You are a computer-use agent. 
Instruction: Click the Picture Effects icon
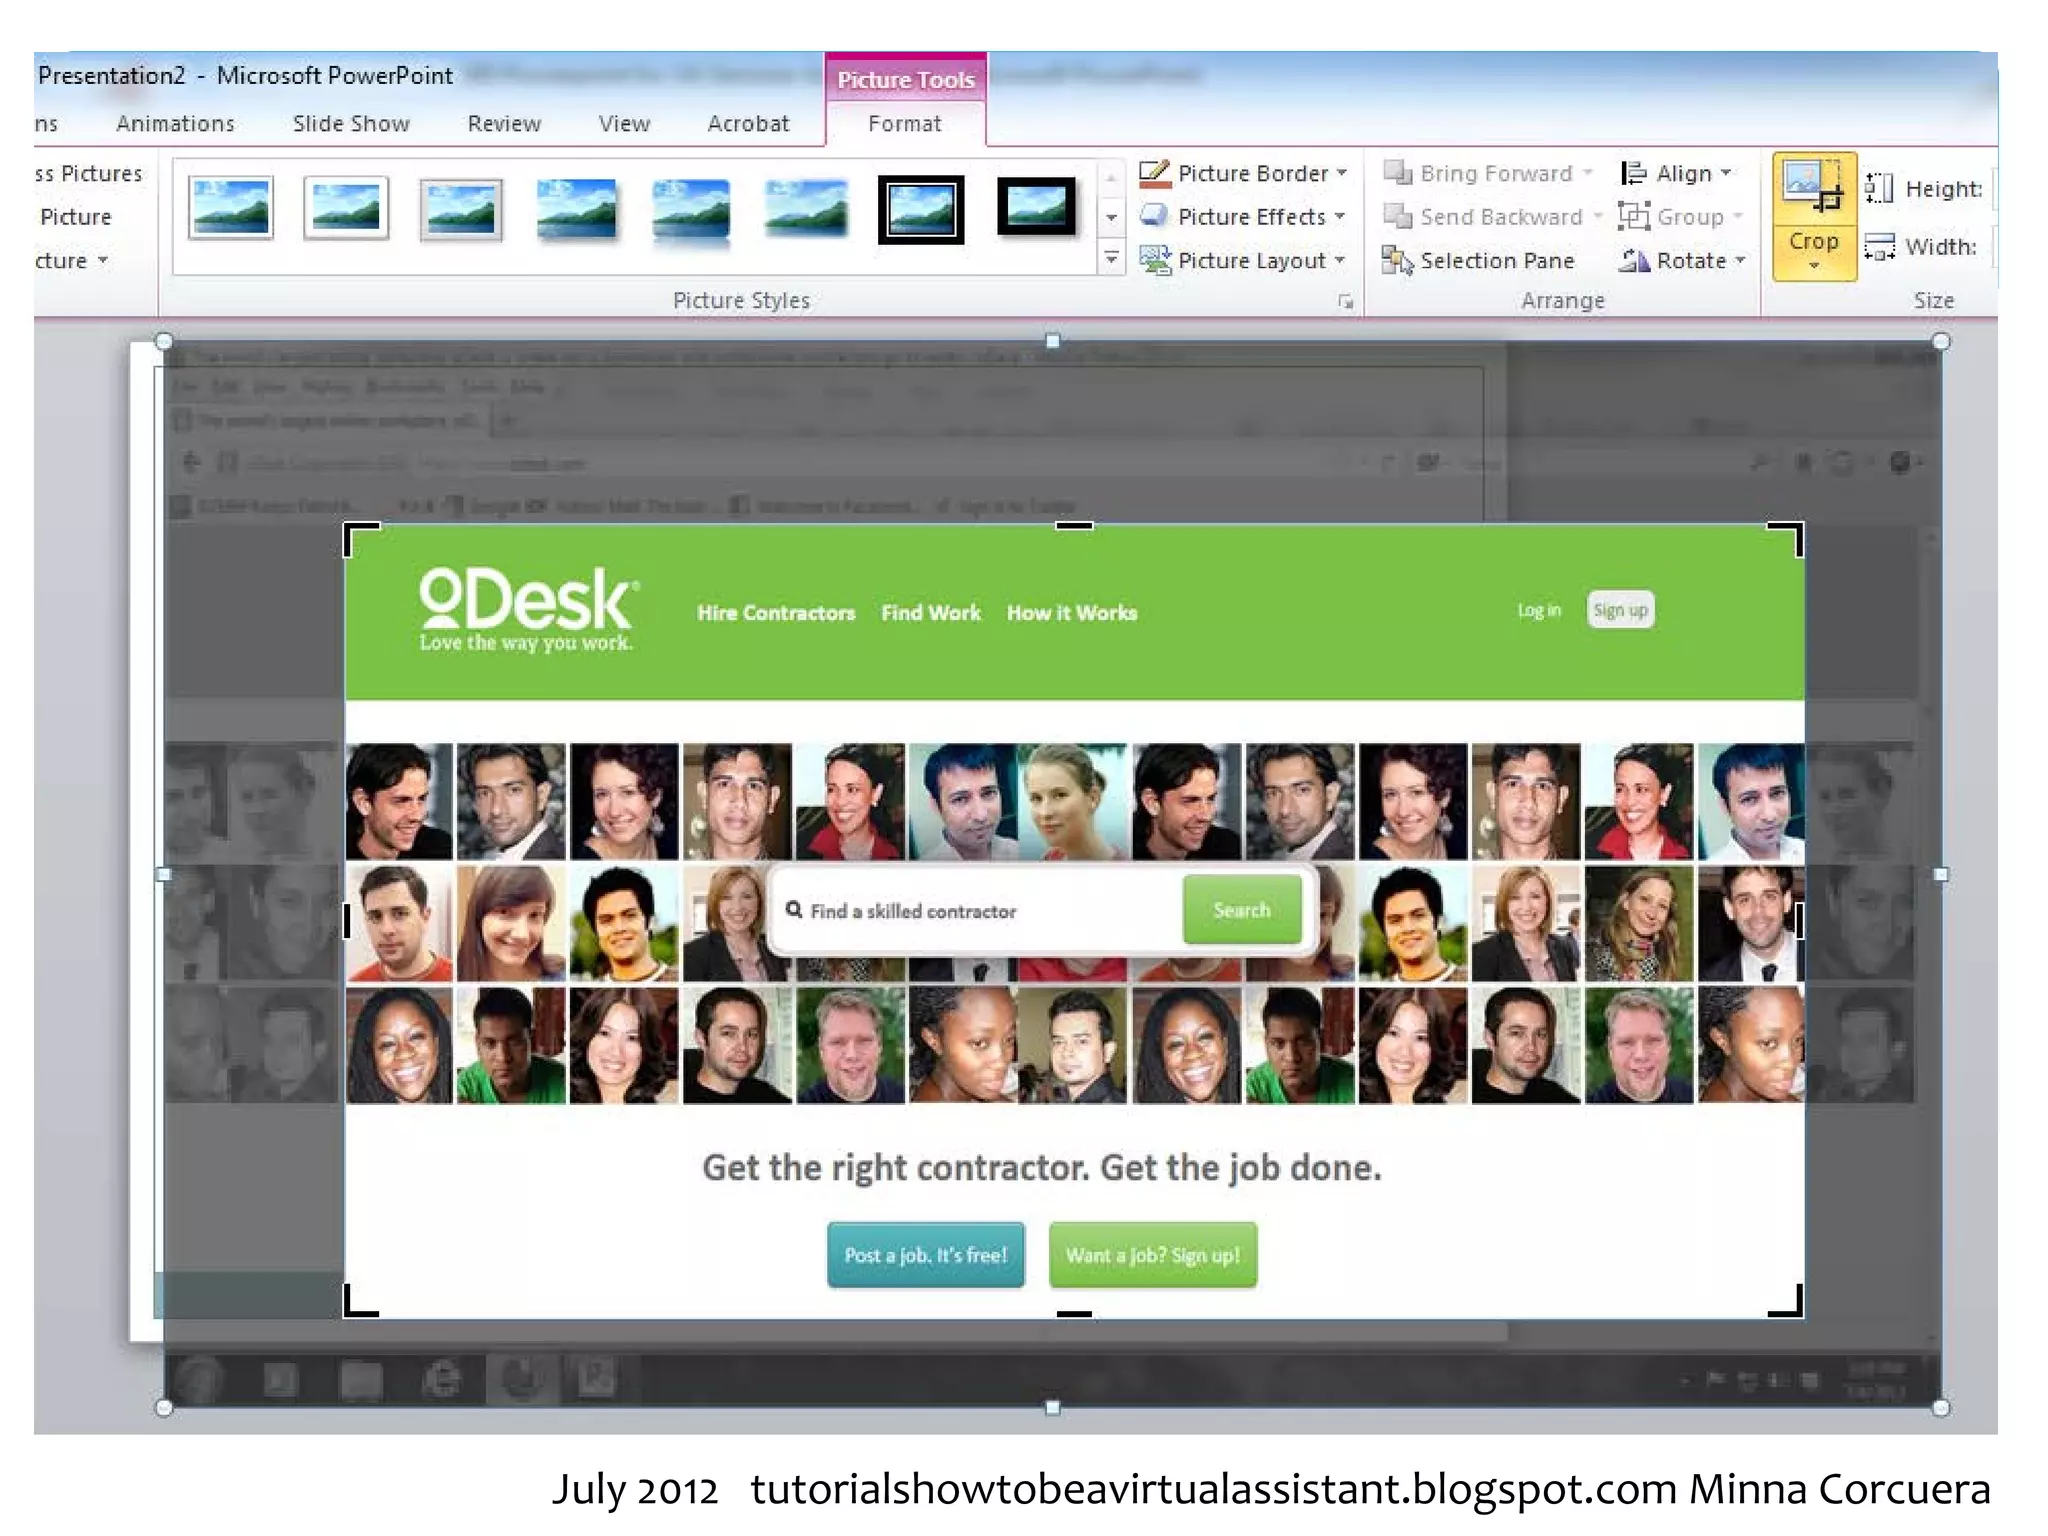(x=1154, y=217)
